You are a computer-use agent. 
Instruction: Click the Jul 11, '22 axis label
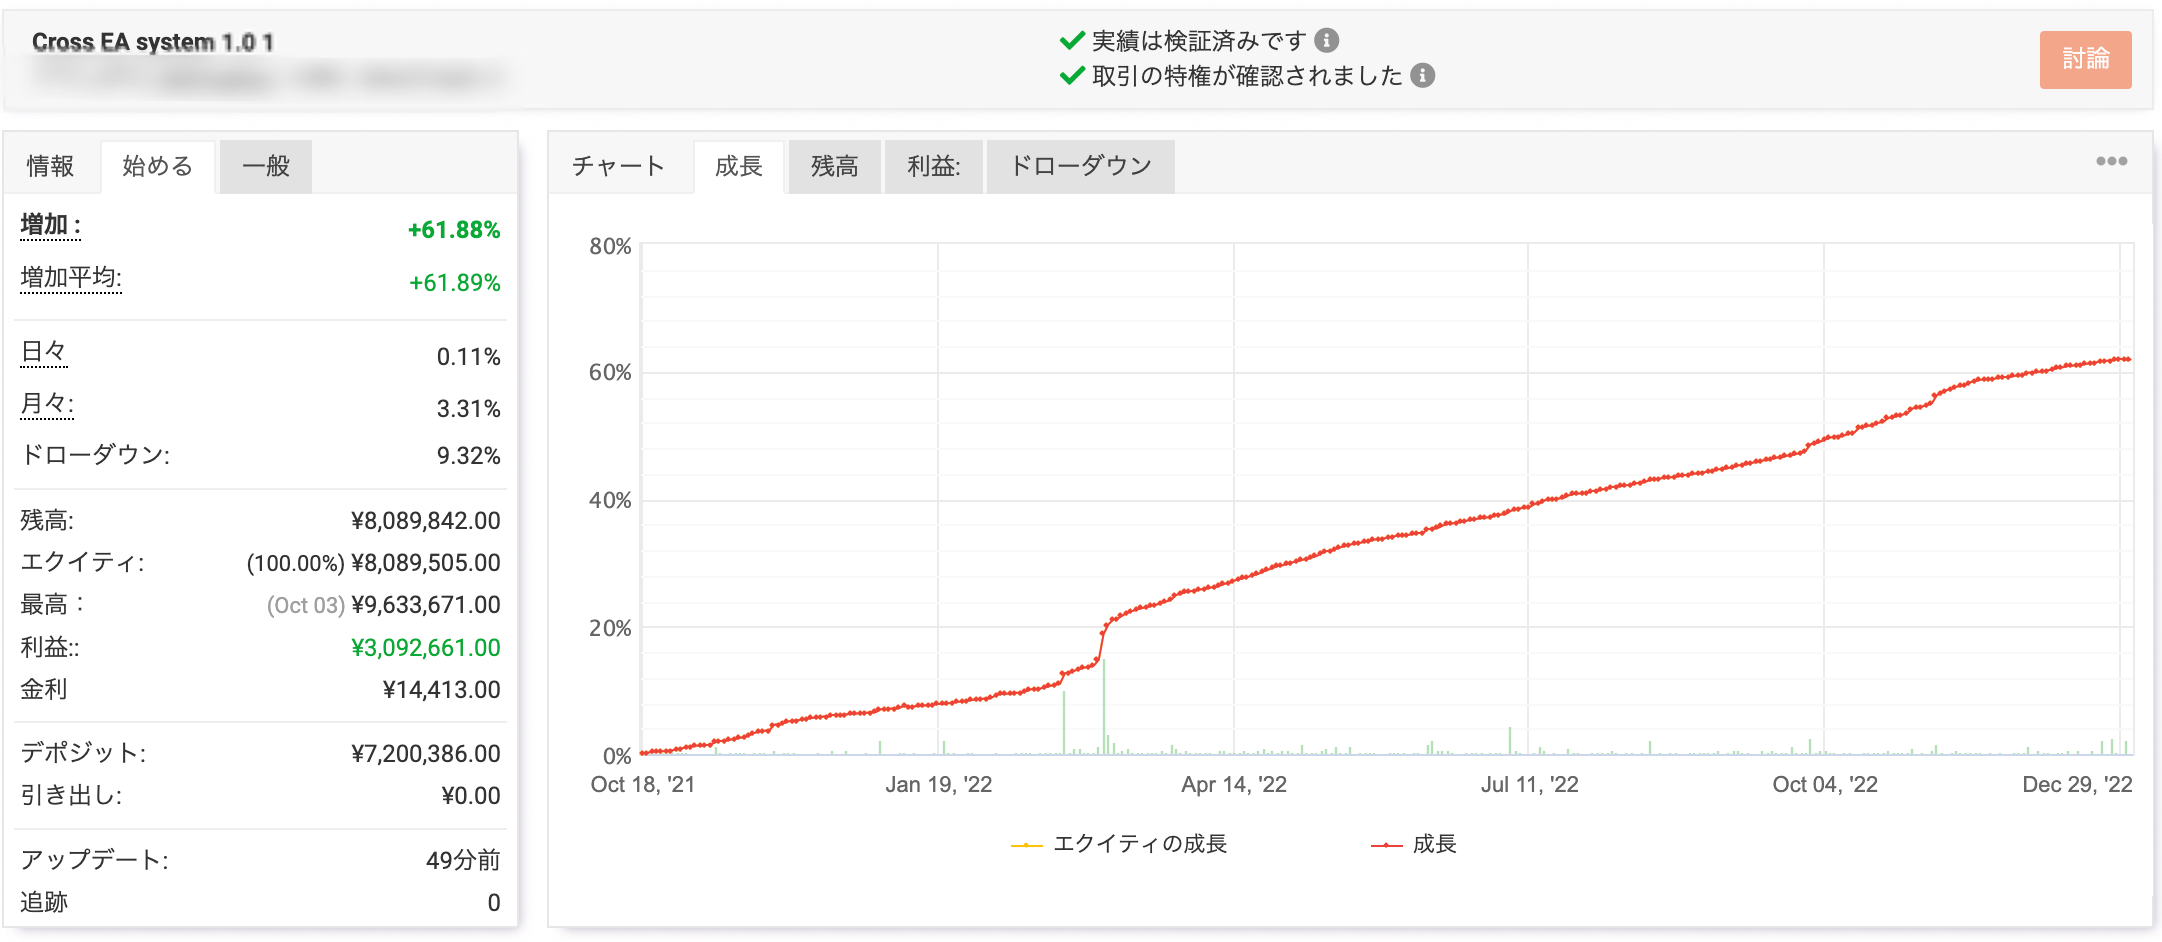(1530, 785)
